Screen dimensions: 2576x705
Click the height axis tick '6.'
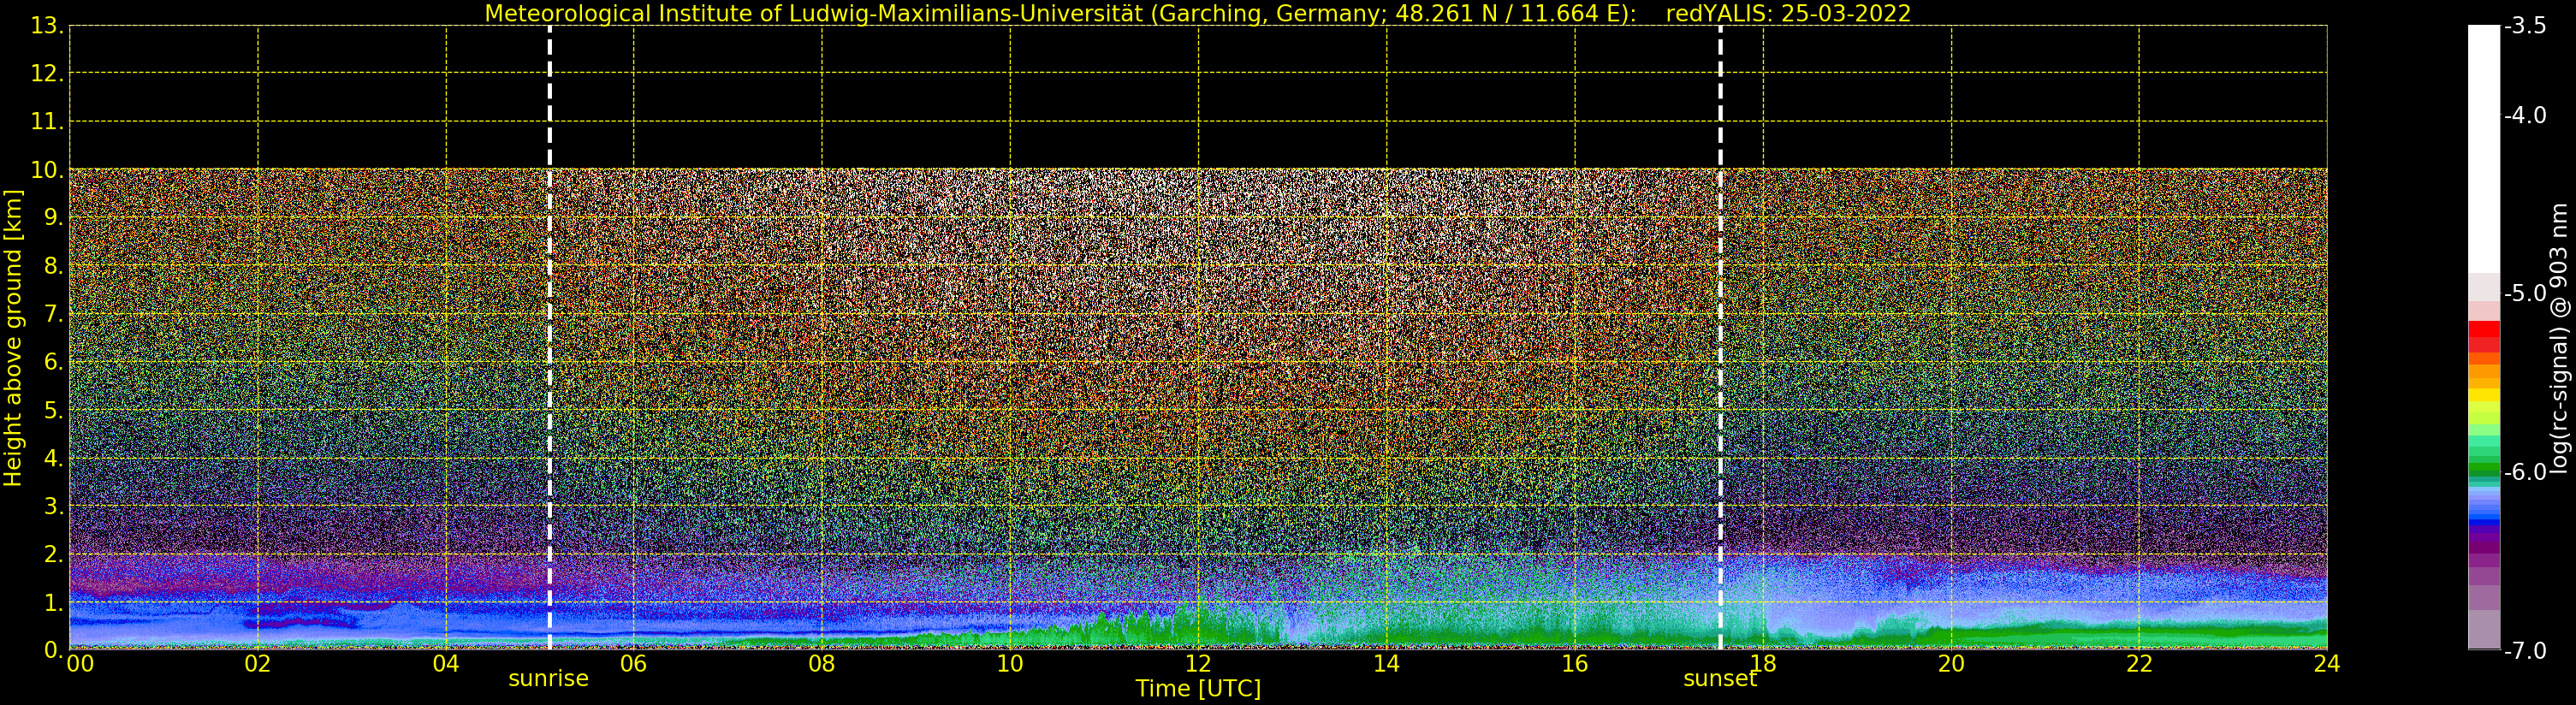pyautogui.click(x=54, y=362)
